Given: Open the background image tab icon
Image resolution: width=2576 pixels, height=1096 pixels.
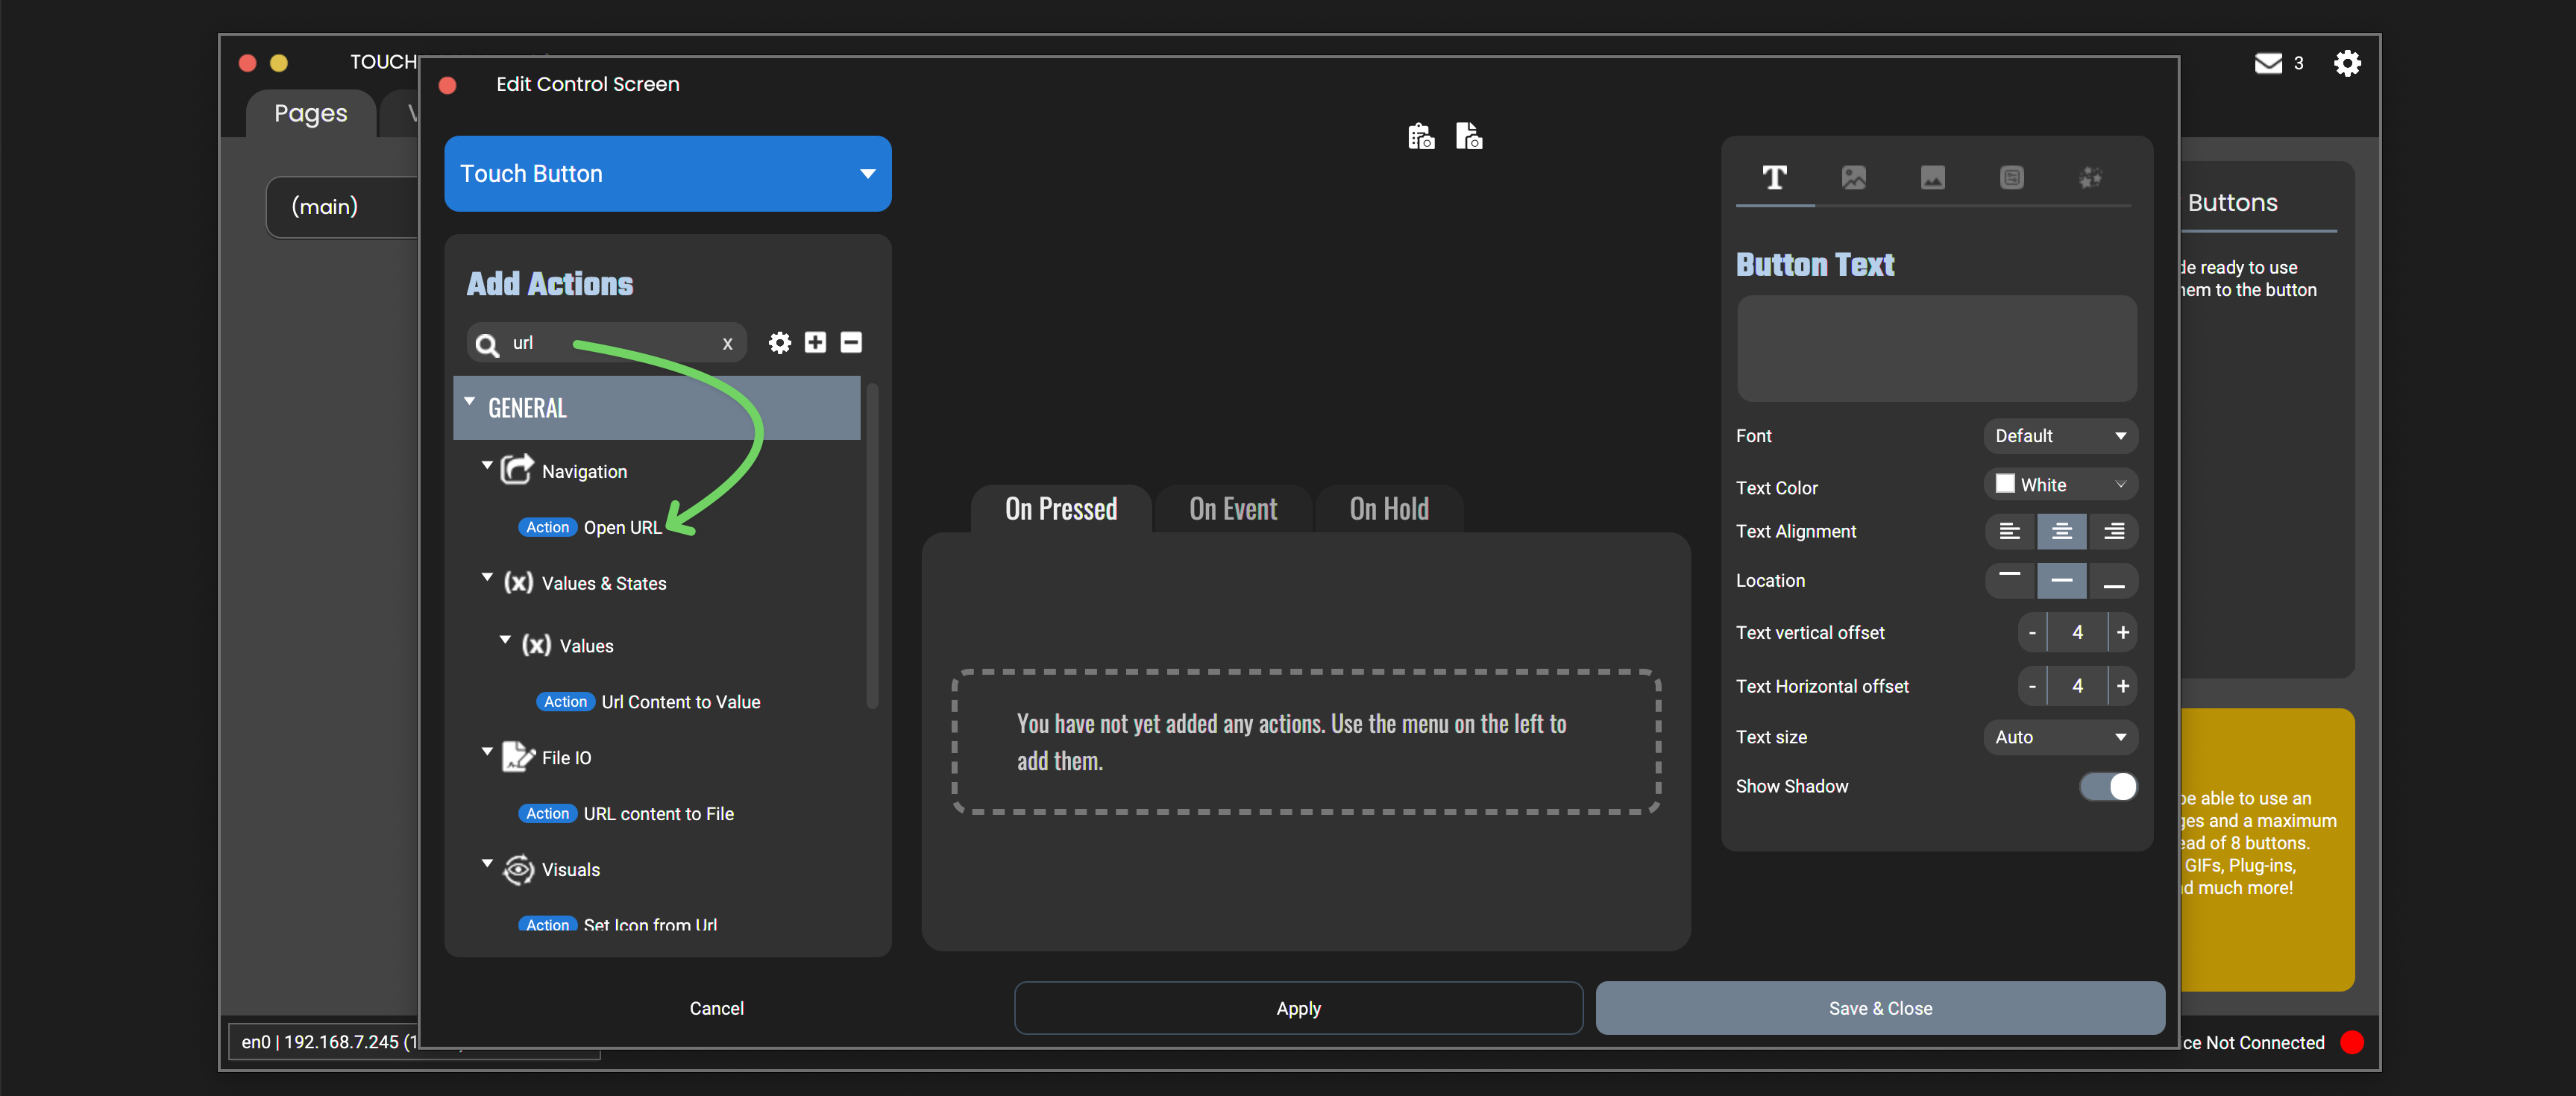Looking at the screenshot, I should [x=1932, y=178].
